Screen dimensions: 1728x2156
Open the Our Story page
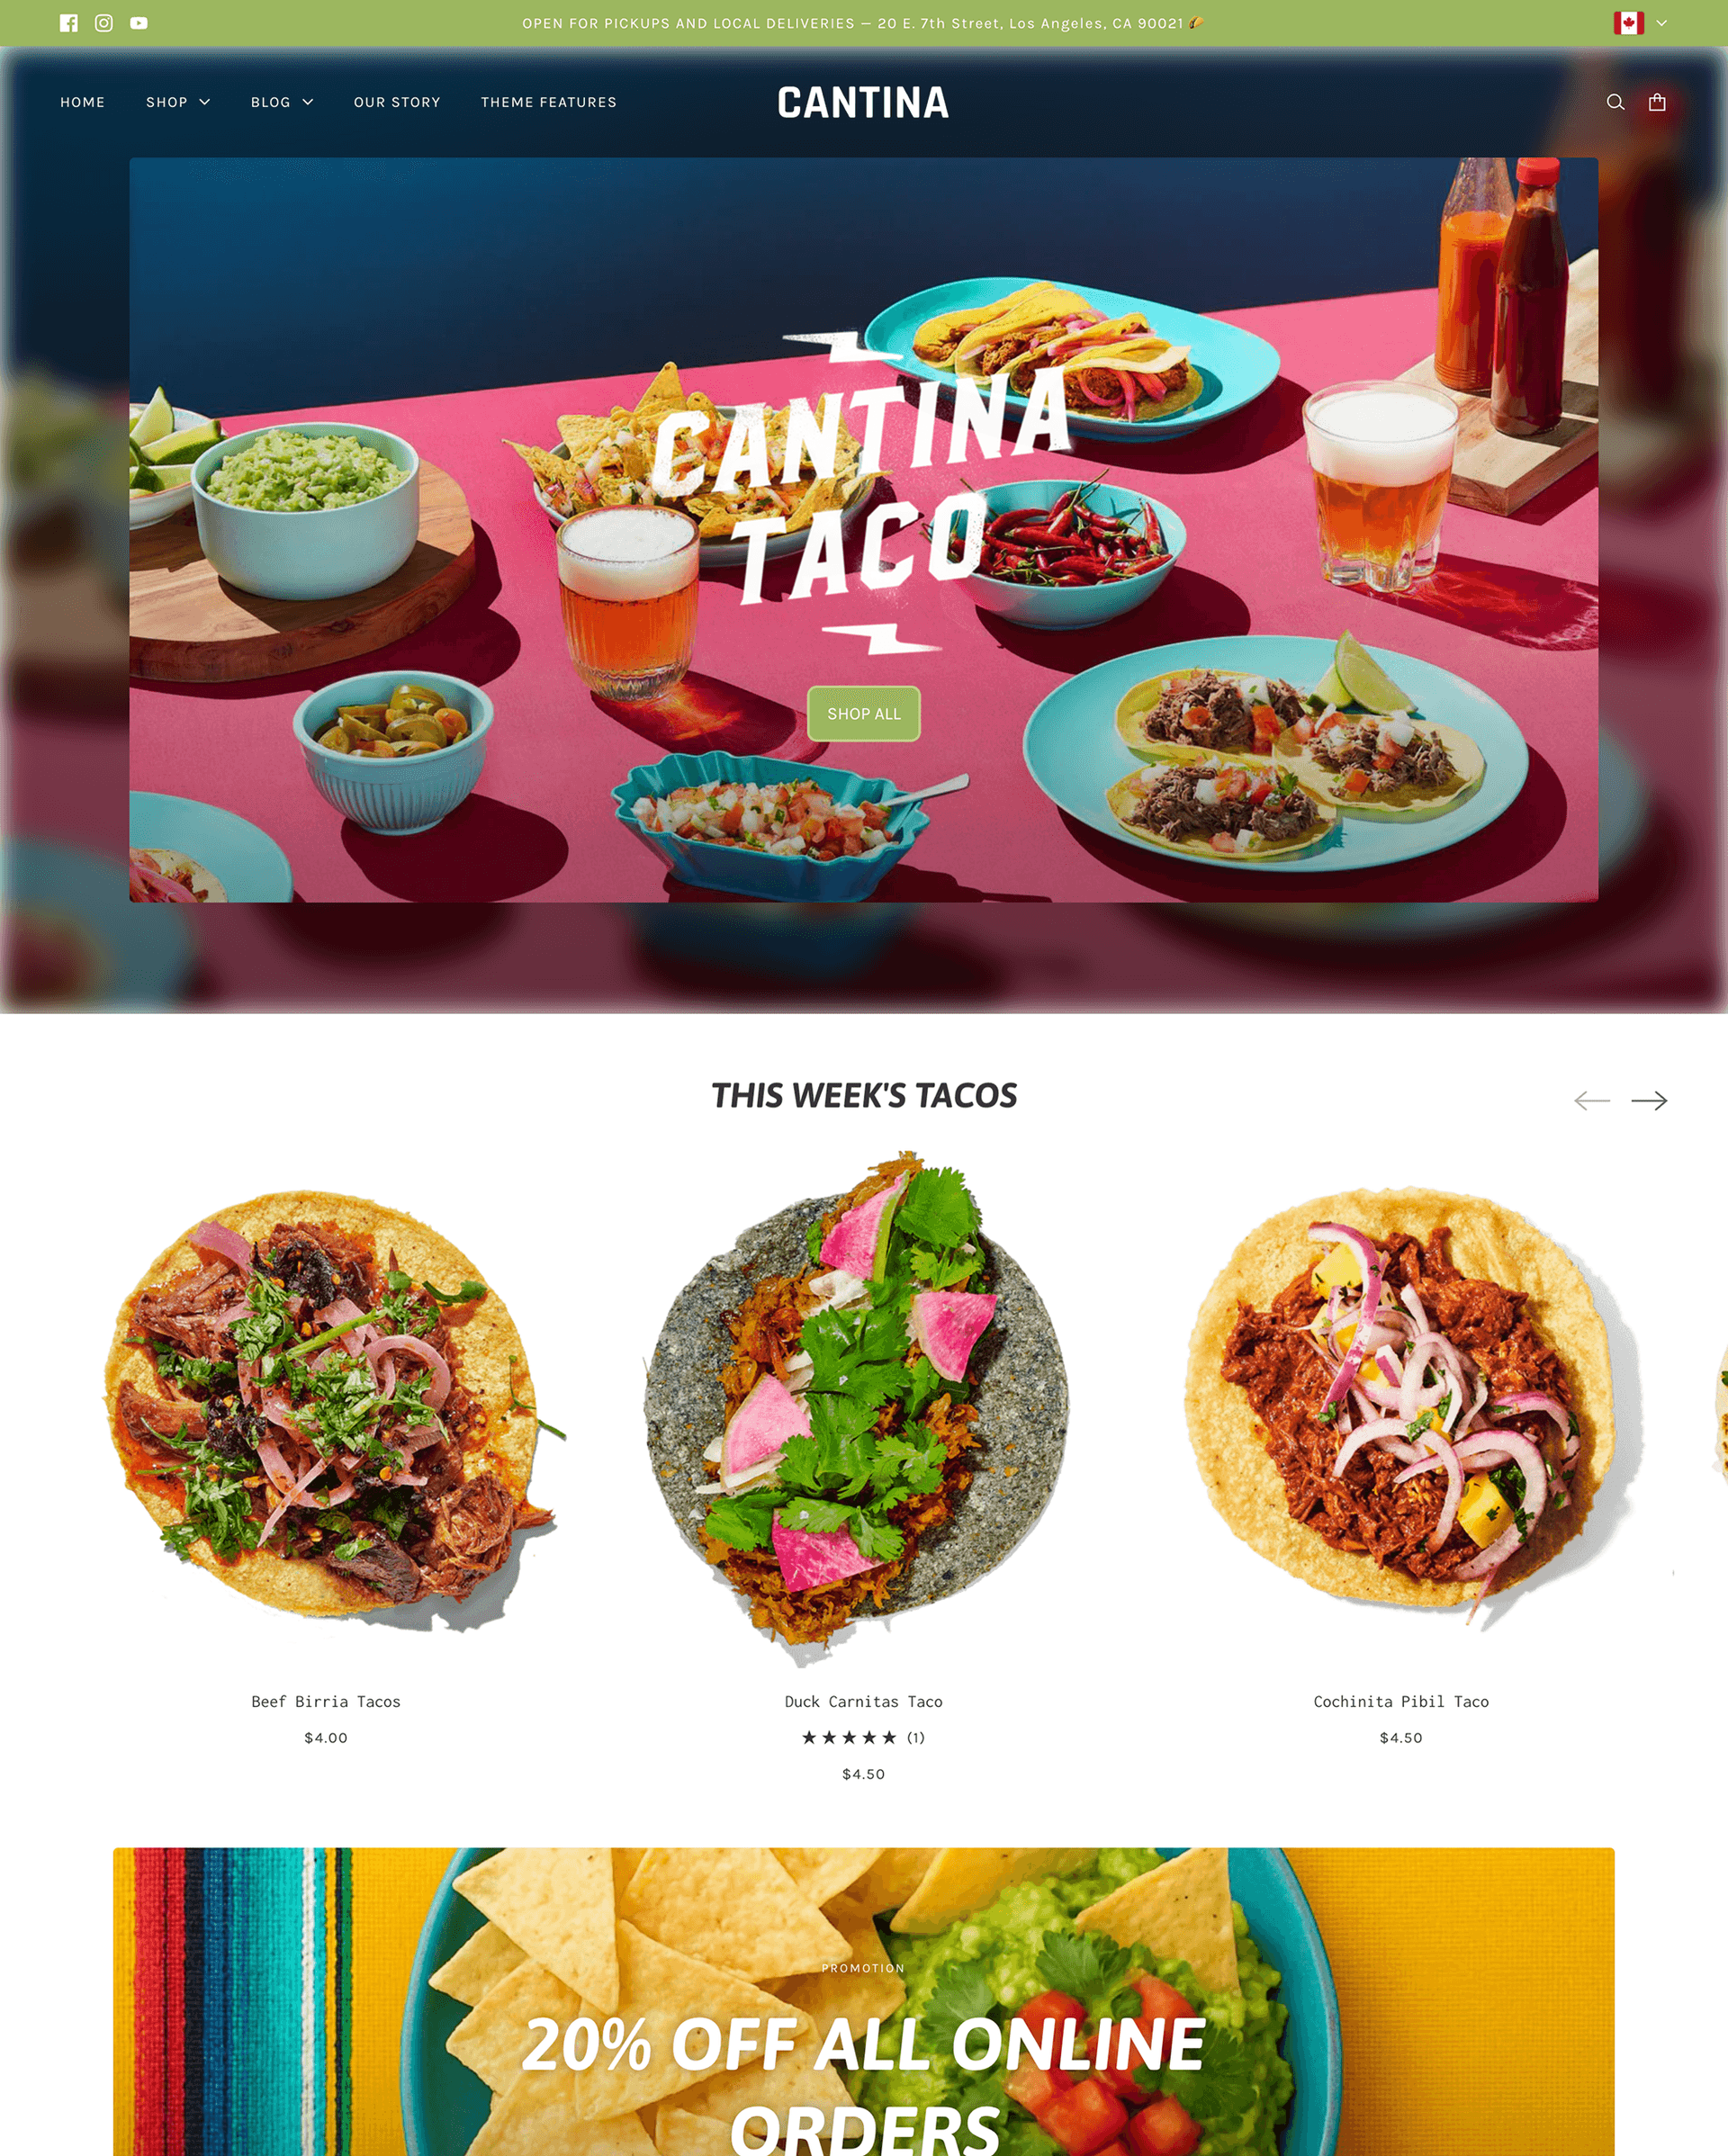click(x=397, y=102)
